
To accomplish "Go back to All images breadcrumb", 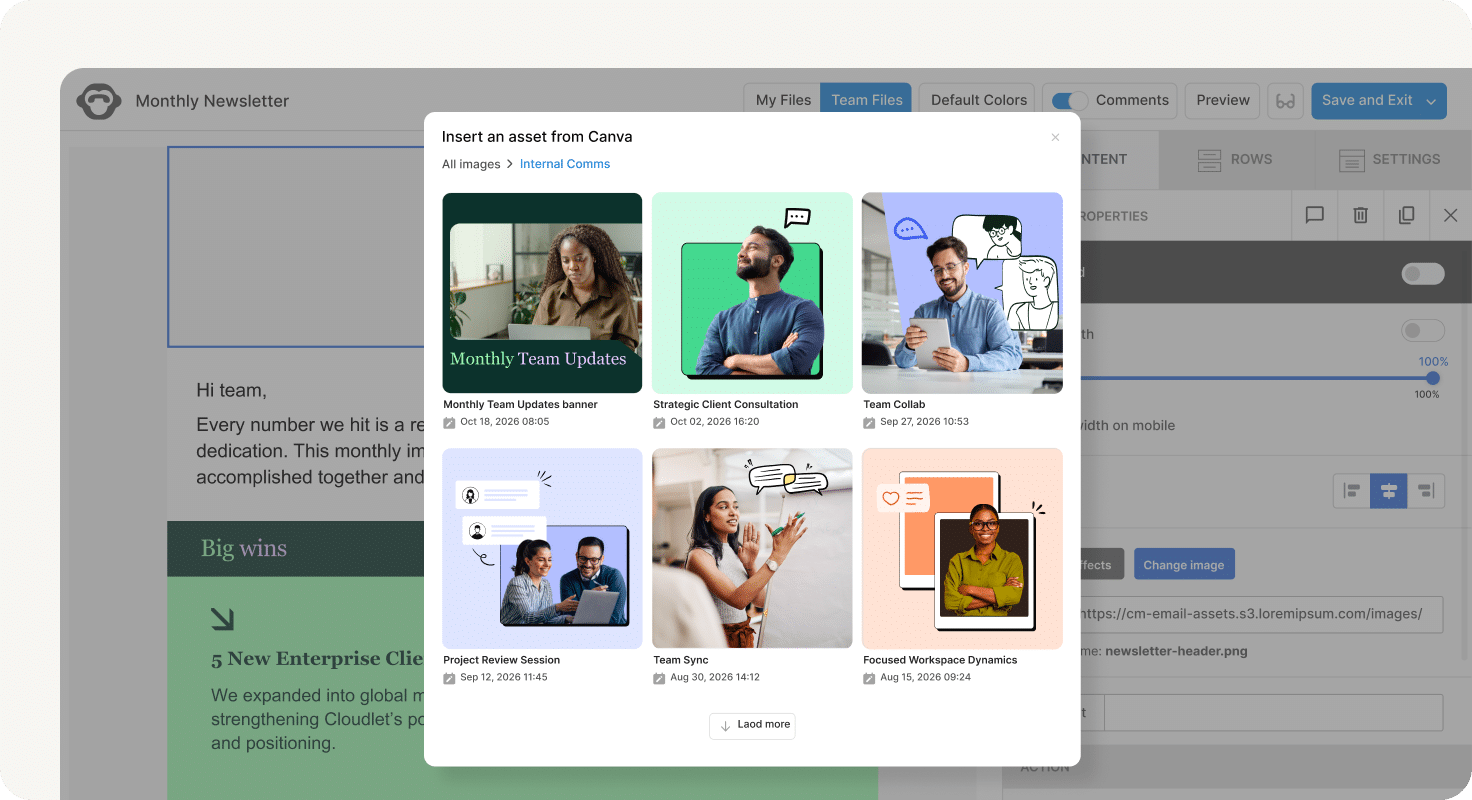I will (x=470, y=164).
